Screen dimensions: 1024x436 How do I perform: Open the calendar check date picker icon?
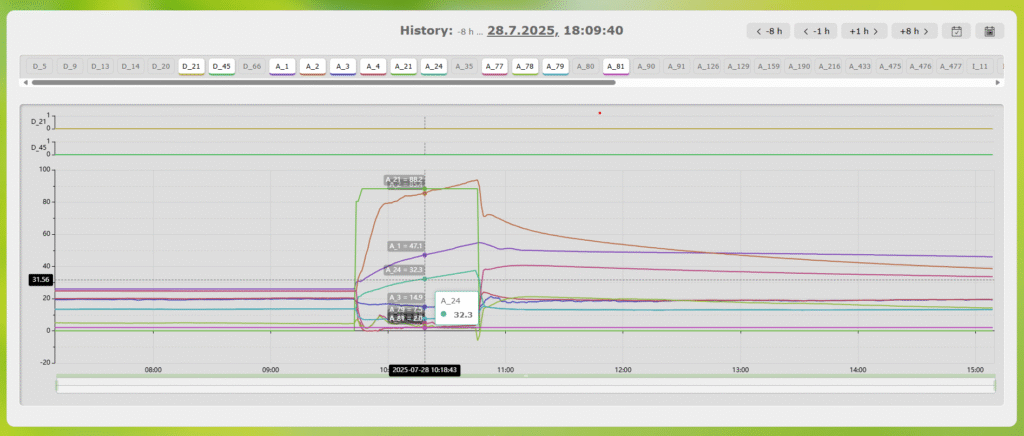[957, 31]
